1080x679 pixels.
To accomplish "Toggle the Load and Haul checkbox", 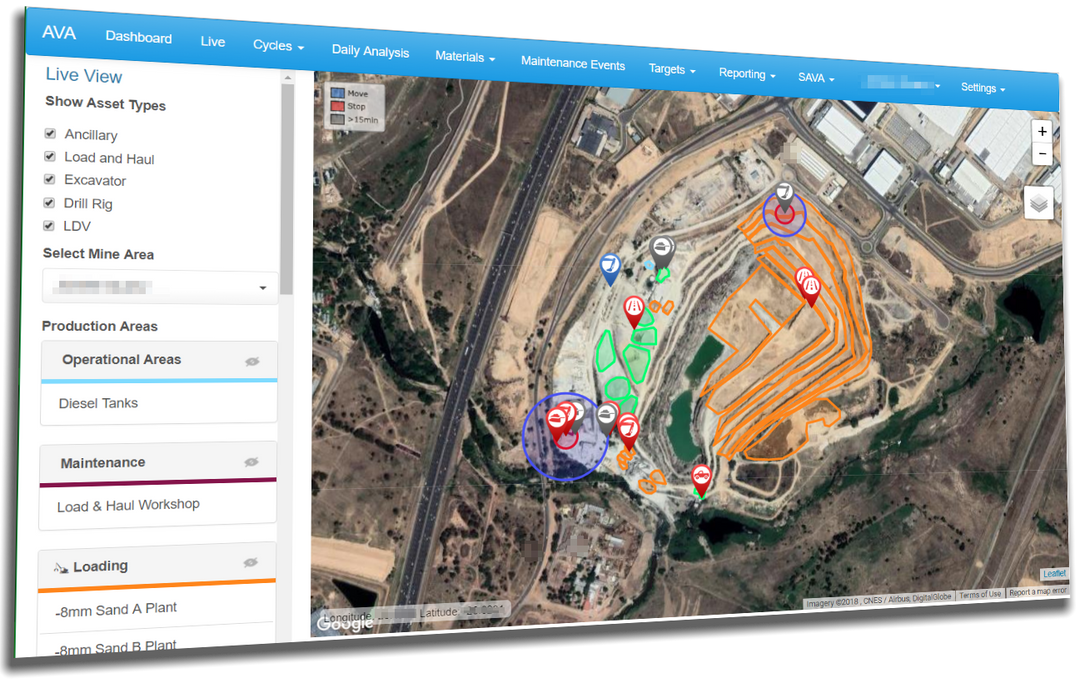I will click(x=50, y=156).
